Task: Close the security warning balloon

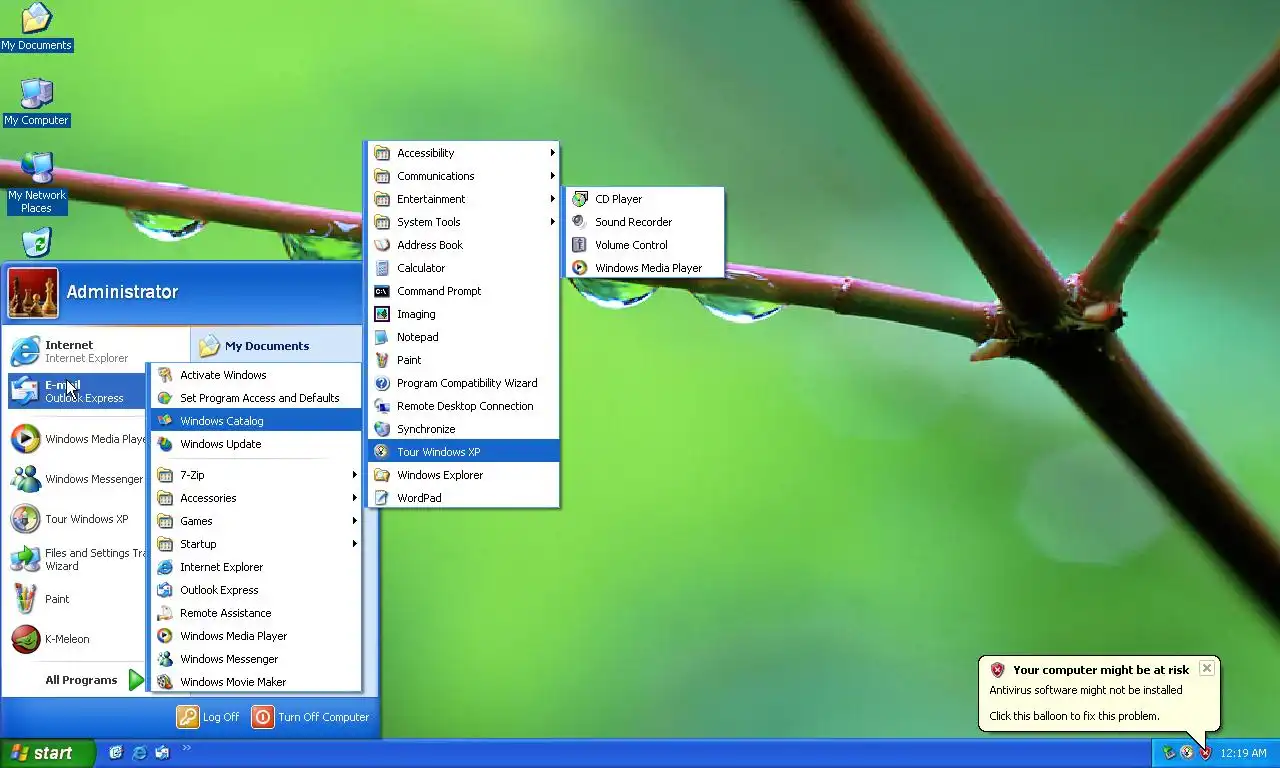Action: tap(1207, 668)
